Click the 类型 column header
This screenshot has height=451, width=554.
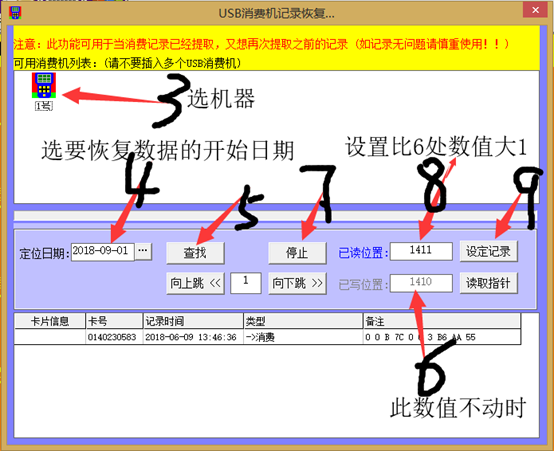point(303,321)
